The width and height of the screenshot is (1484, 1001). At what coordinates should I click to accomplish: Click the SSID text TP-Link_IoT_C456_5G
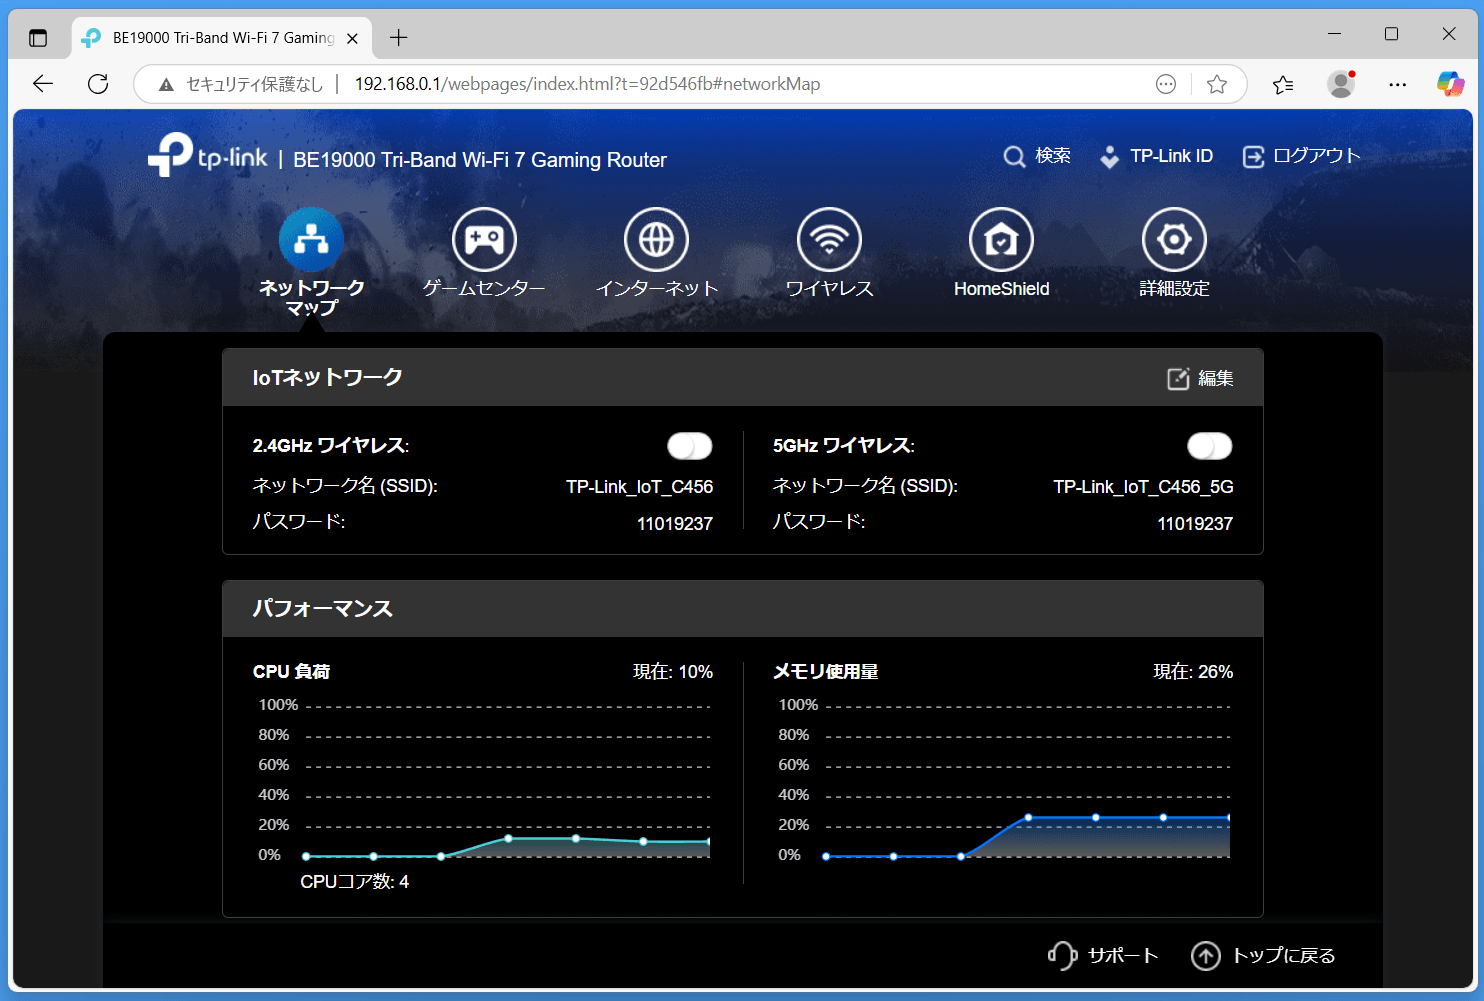pyautogui.click(x=1143, y=487)
